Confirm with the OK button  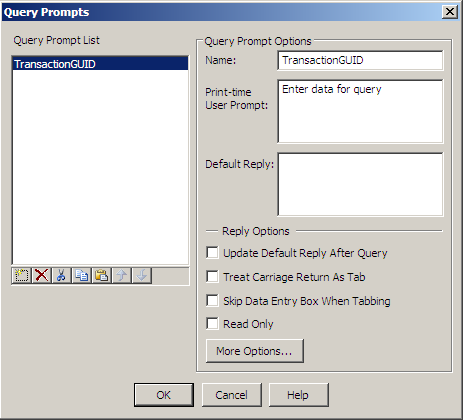pos(164,395)
